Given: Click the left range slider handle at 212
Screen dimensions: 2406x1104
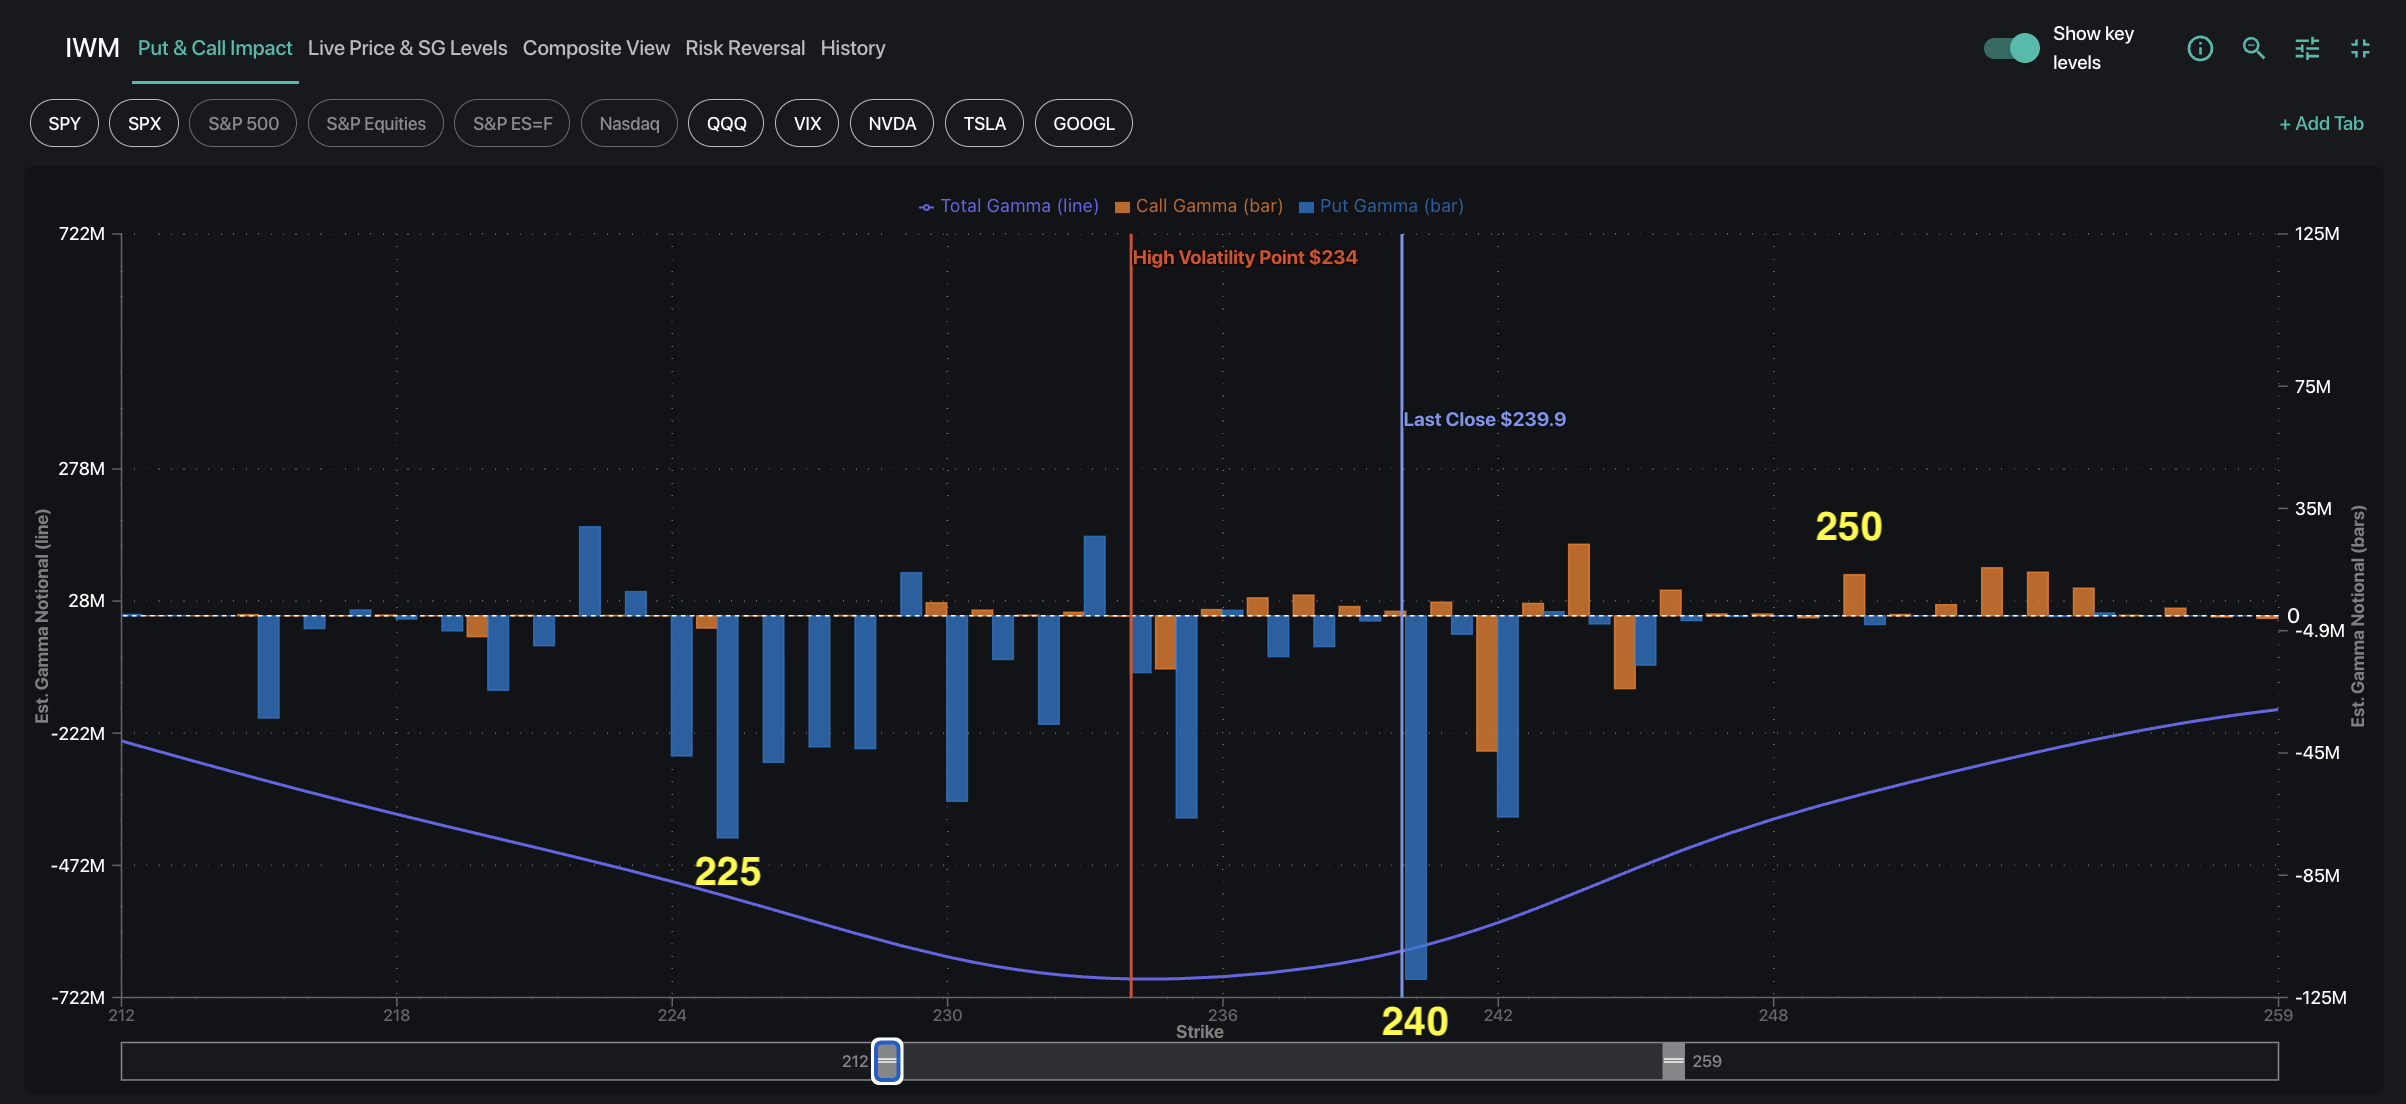Looking at the screenshot, I should (887, 1061).
